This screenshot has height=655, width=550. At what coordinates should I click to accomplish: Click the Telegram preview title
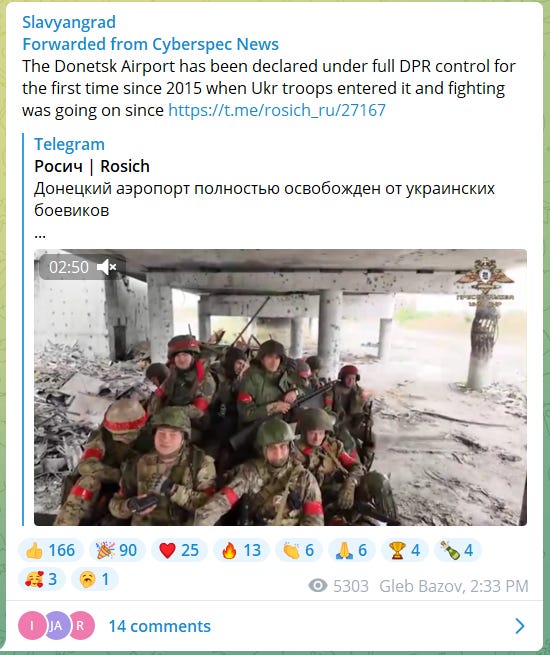tap(69, 144)
